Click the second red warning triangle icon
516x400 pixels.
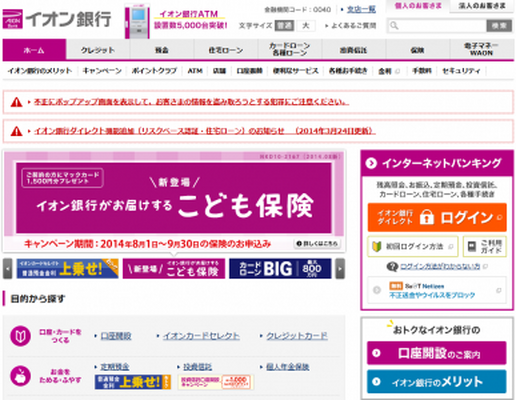(16, 131)
